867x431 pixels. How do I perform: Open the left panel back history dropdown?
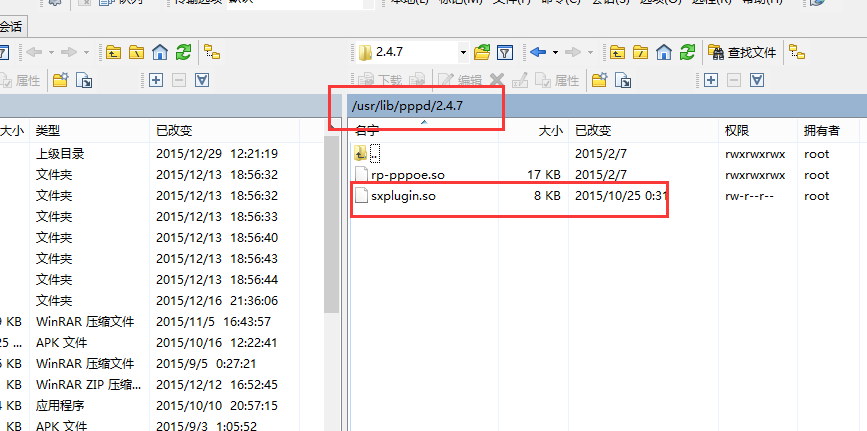(51, 52)
